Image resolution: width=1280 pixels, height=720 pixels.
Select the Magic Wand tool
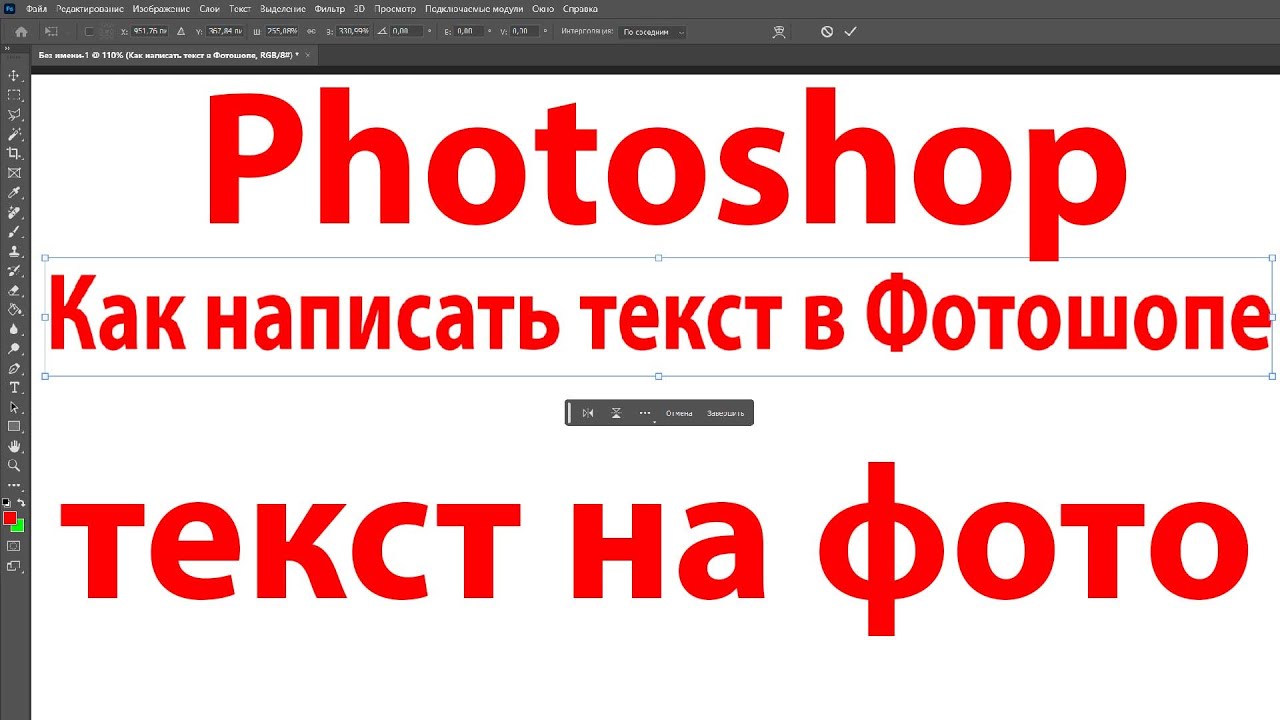click(x=14, y=133)
